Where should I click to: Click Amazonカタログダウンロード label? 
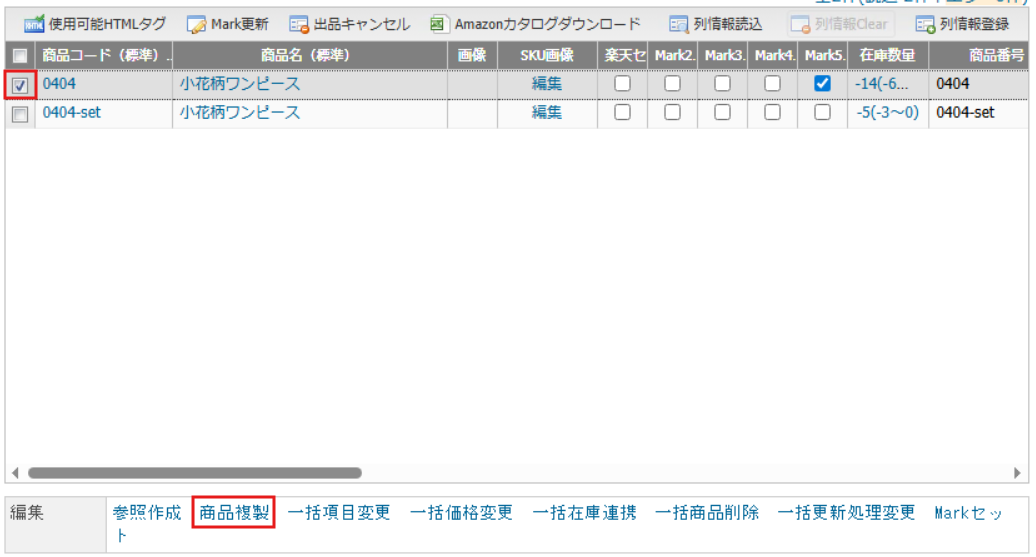click(548, 24)
